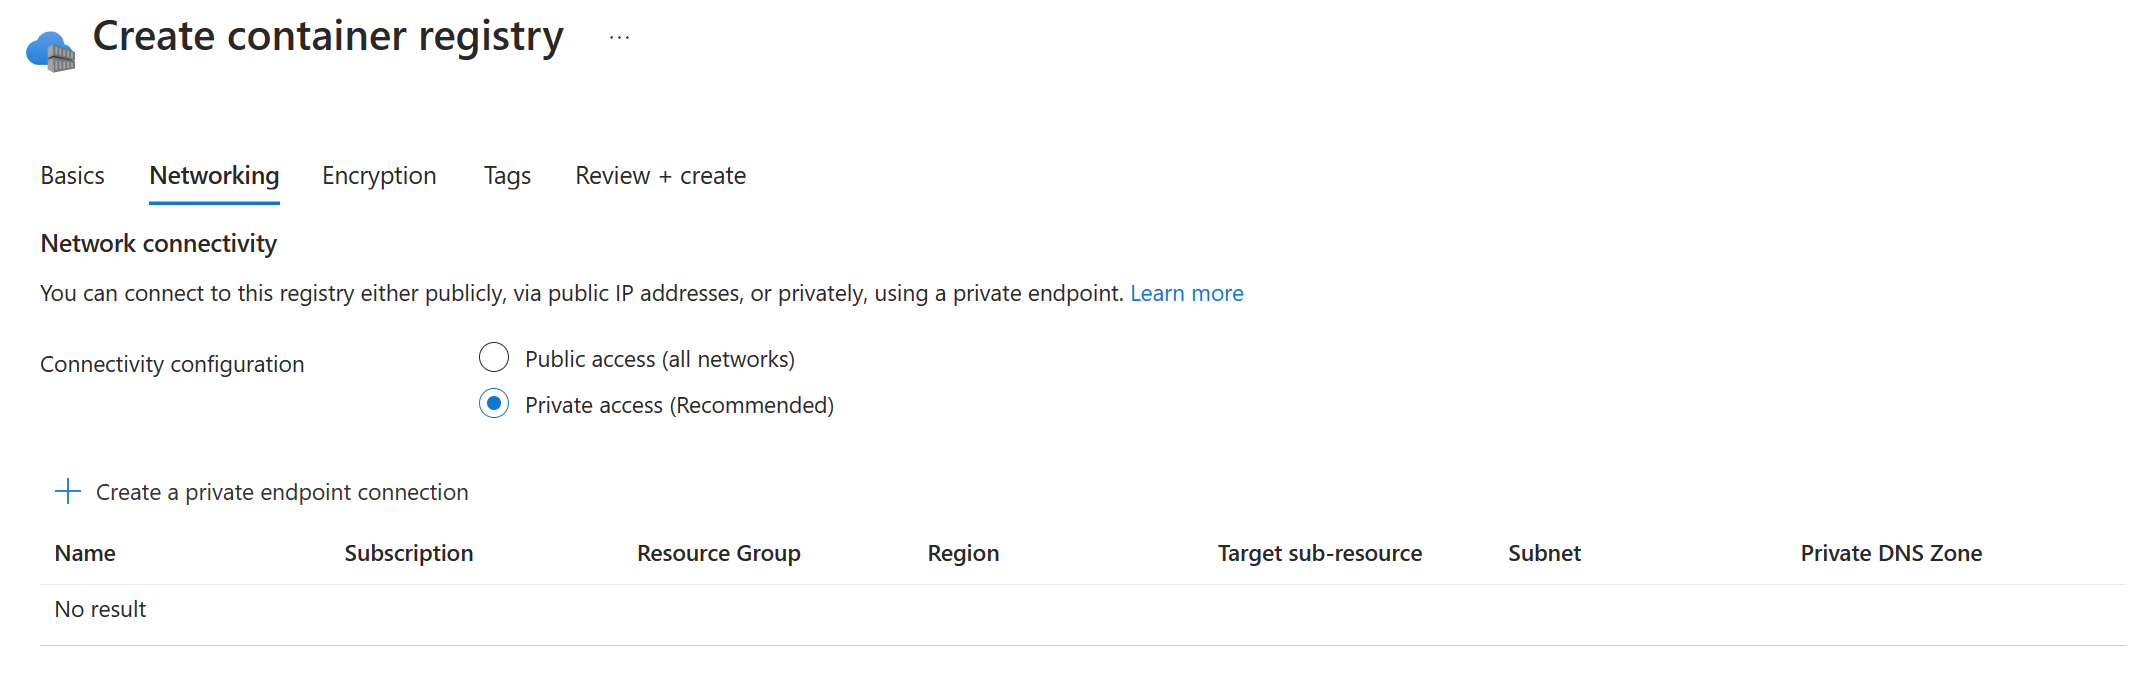Open the Review + create tab
Image resolution: width=2152 pixels, height=696 pixels.
(x=660, y=175)
